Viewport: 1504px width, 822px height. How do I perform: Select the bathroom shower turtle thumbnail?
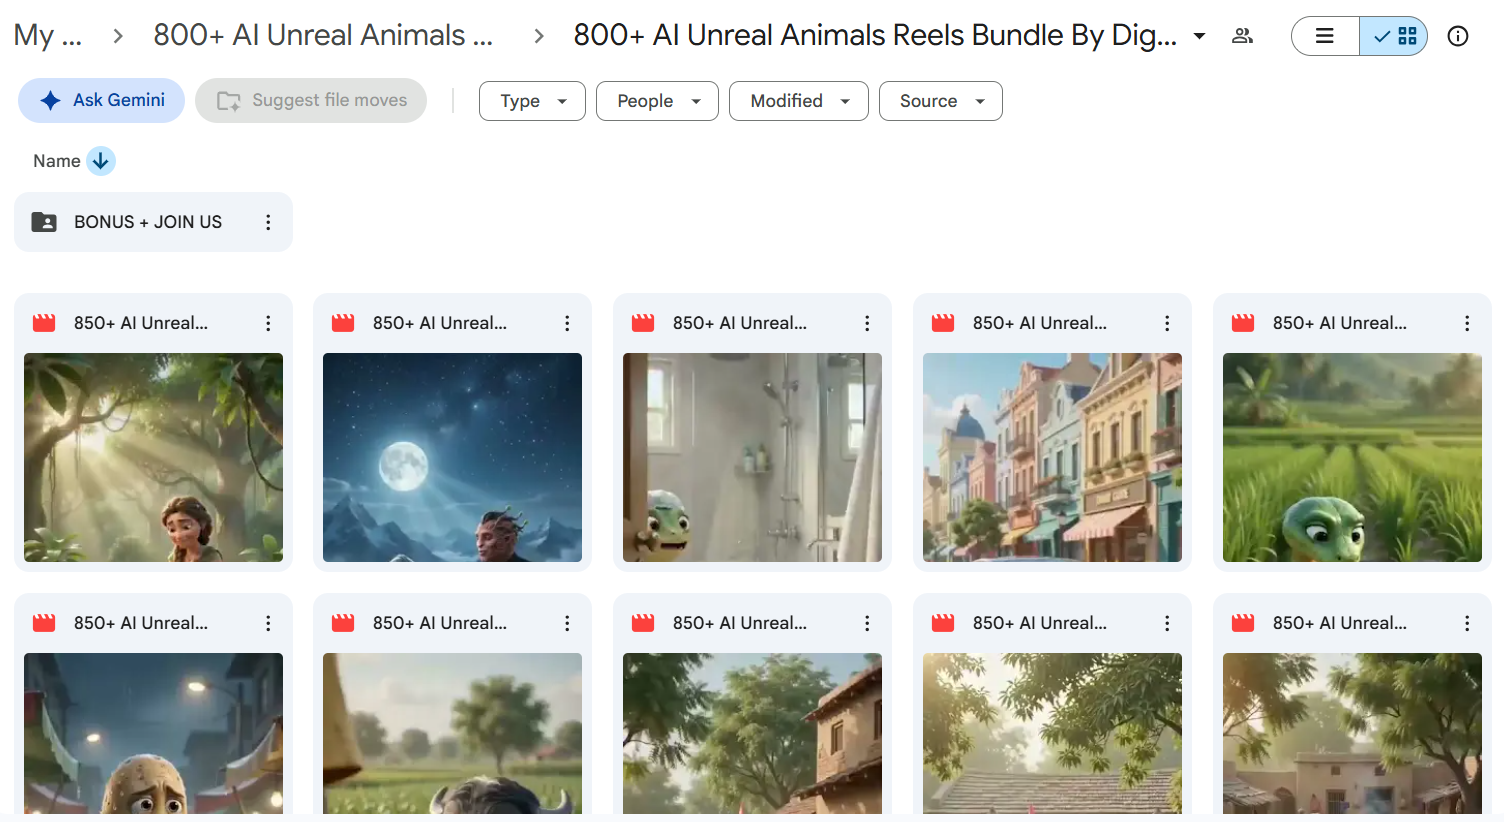[x=752, y=457]
